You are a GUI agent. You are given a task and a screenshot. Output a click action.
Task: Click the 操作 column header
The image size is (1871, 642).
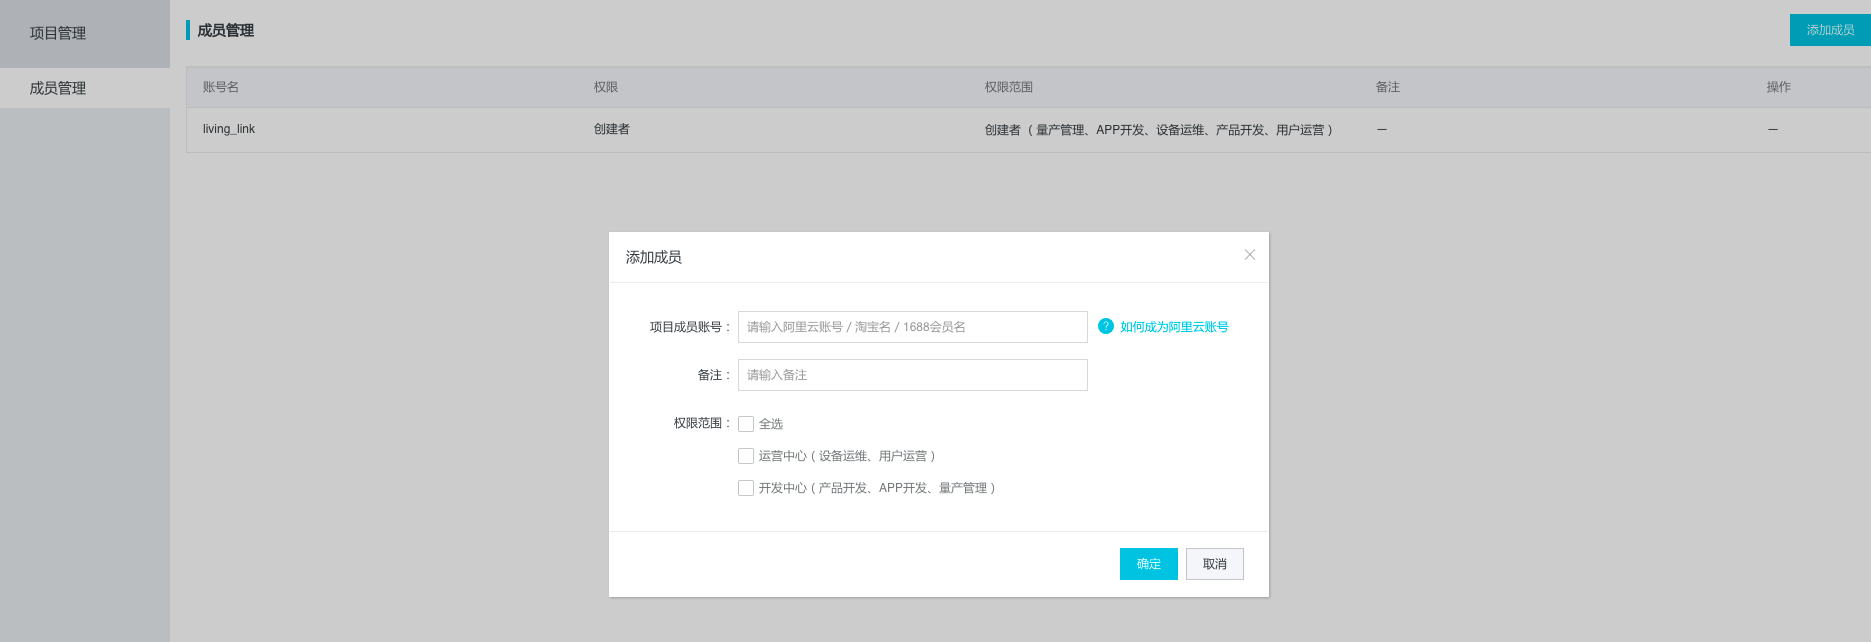[1778, 87]
